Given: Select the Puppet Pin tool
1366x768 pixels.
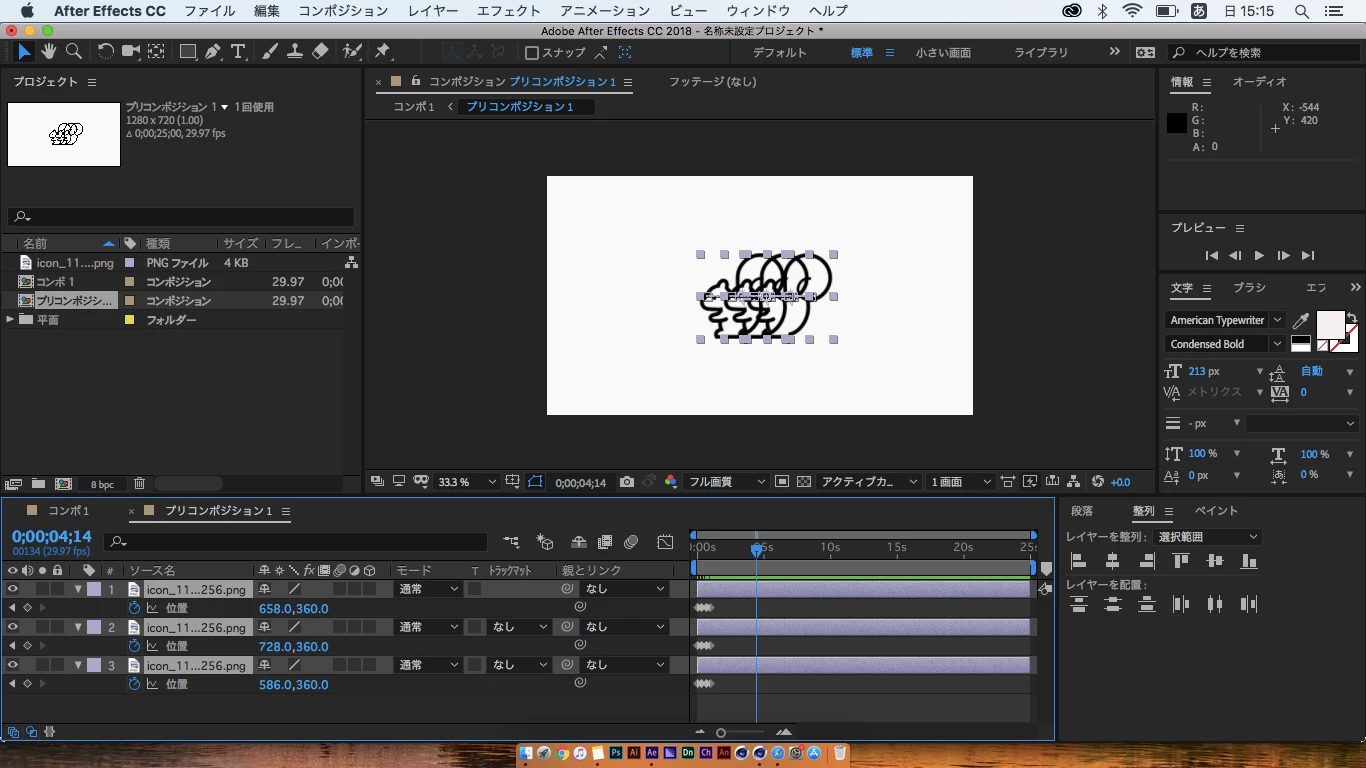Looking at the screenshot, I should (383, 52).
